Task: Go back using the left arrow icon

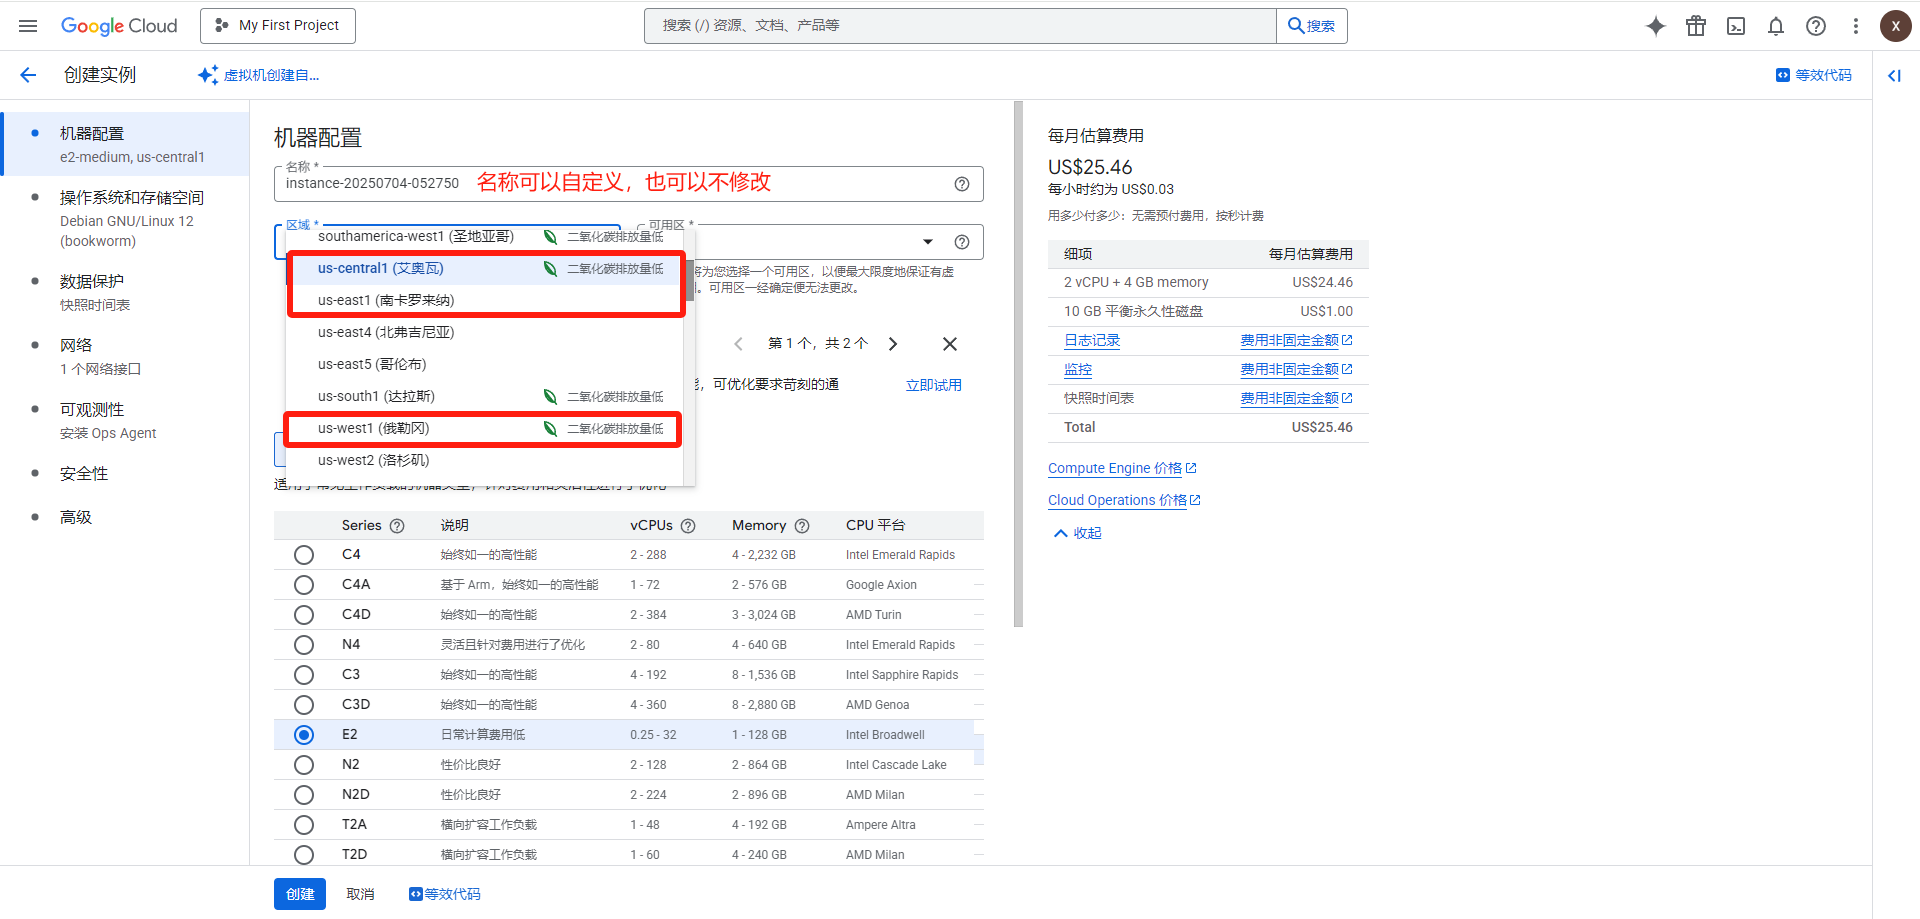Action: click(28, 75)
